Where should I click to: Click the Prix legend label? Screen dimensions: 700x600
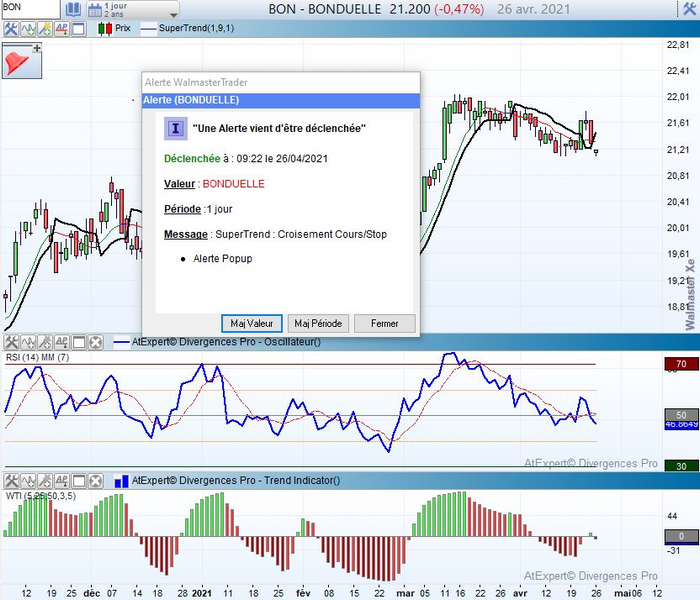click(x=123, y=28)
